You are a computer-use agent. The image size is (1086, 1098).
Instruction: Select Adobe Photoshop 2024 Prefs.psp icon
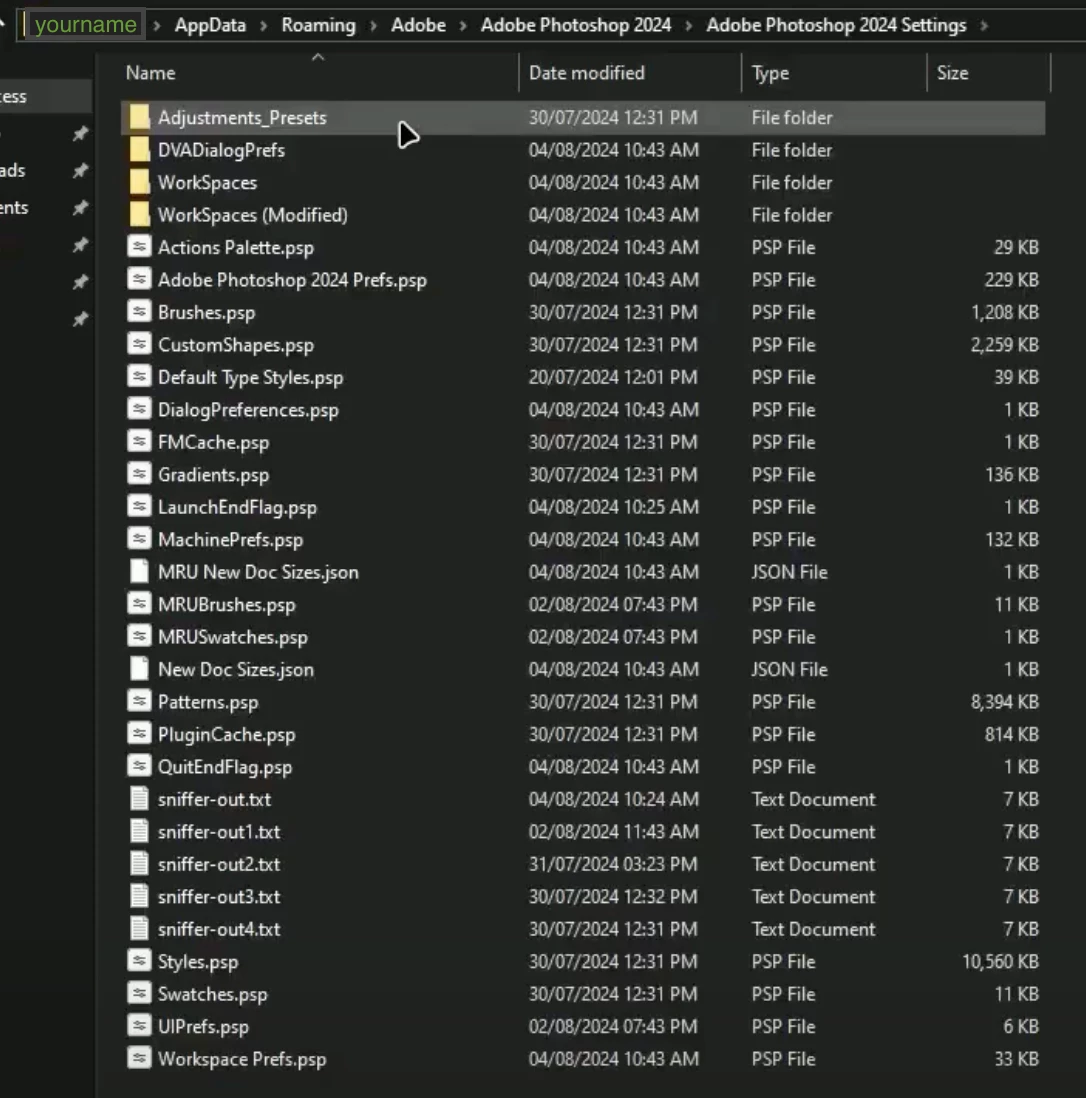139,279
